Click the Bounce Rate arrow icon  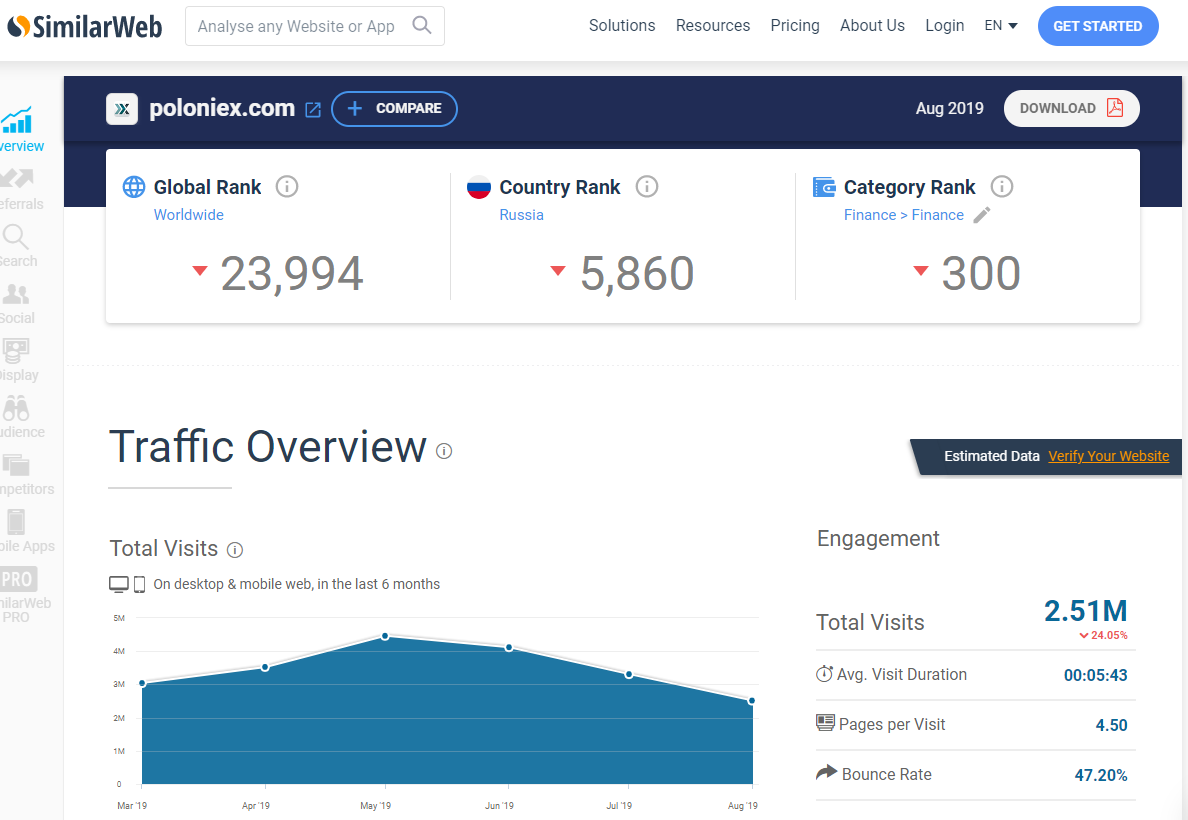(826, 772)
